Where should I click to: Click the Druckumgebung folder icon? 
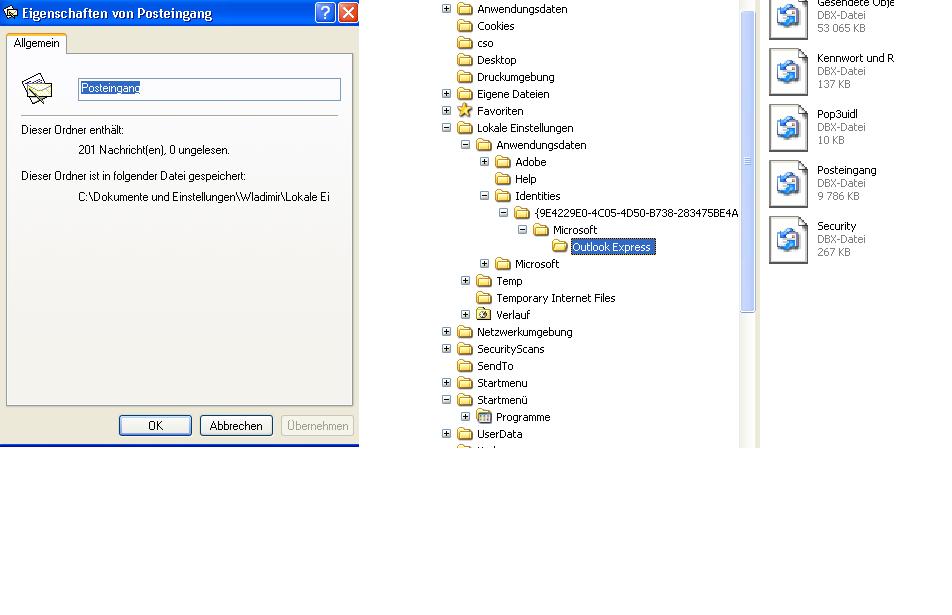pos(464,76)
